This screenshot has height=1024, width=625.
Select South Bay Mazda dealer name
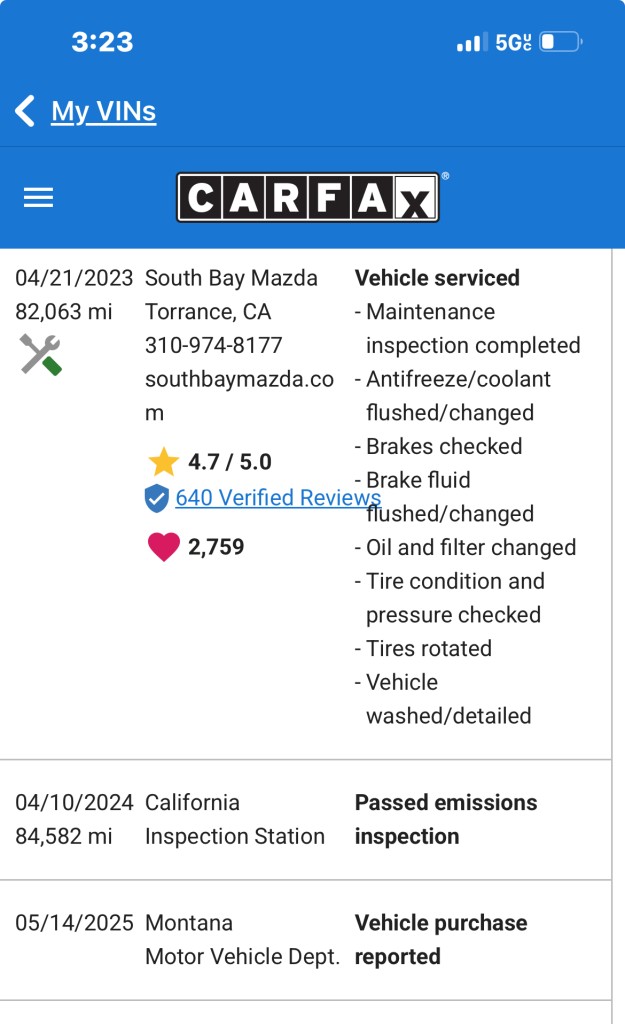tap(231, 278)
